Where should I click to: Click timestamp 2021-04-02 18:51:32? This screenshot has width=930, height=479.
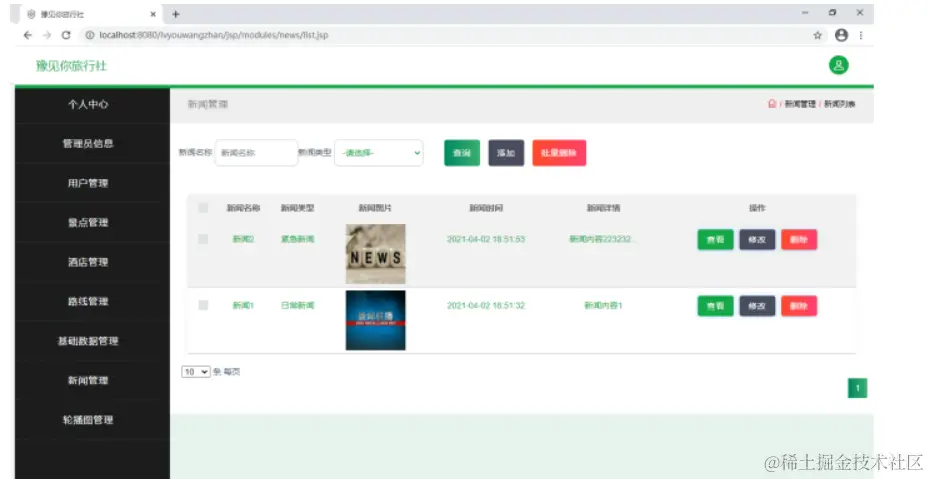486,305
